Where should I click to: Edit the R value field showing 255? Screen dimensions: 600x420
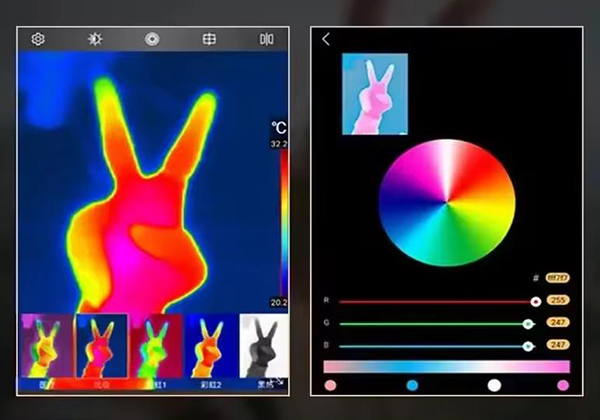(558, 300)
